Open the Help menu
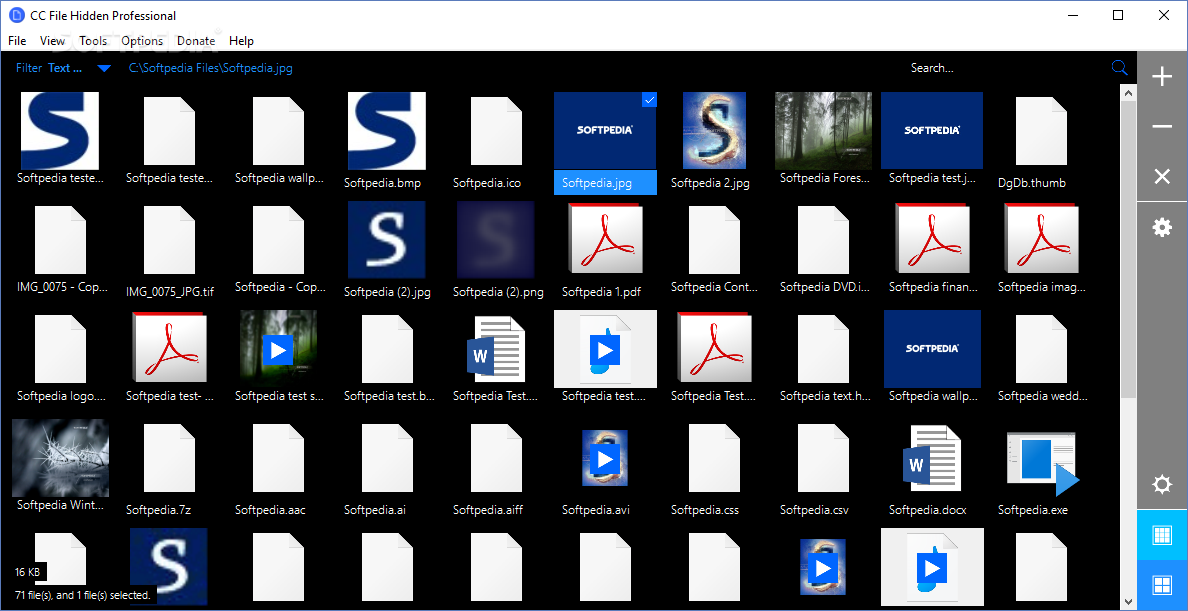Screen dimensions: 1188x611 click(241, 41)
